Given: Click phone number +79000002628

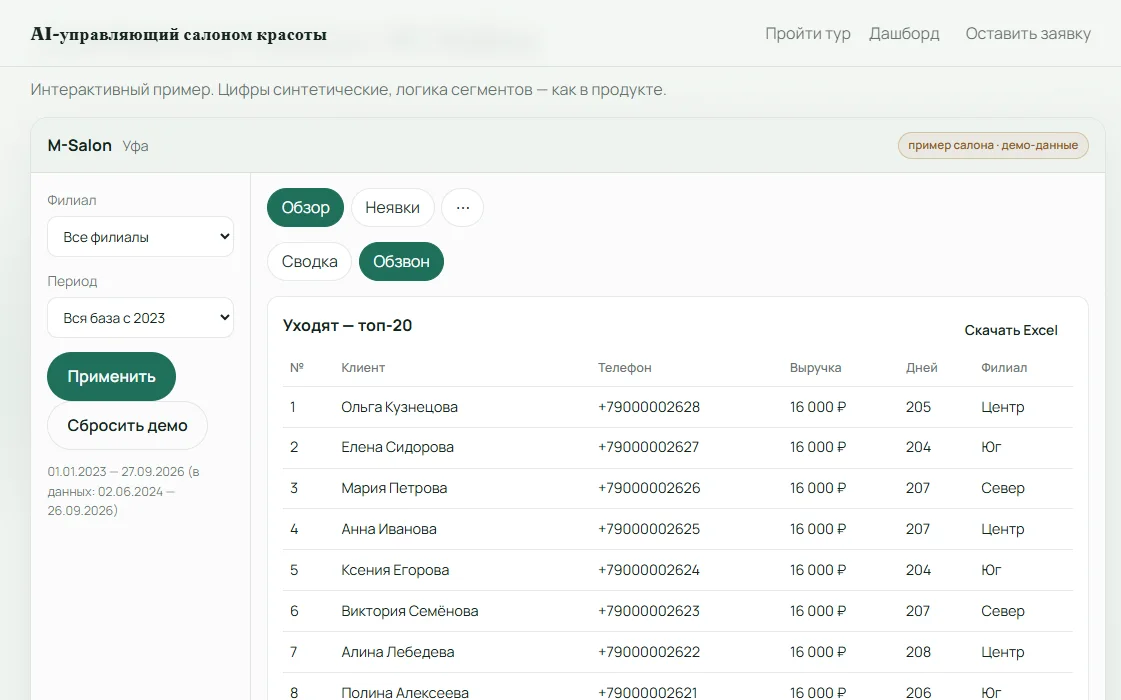Looking at the screenshot, I should pyautogui.click(x=649, y=407).
